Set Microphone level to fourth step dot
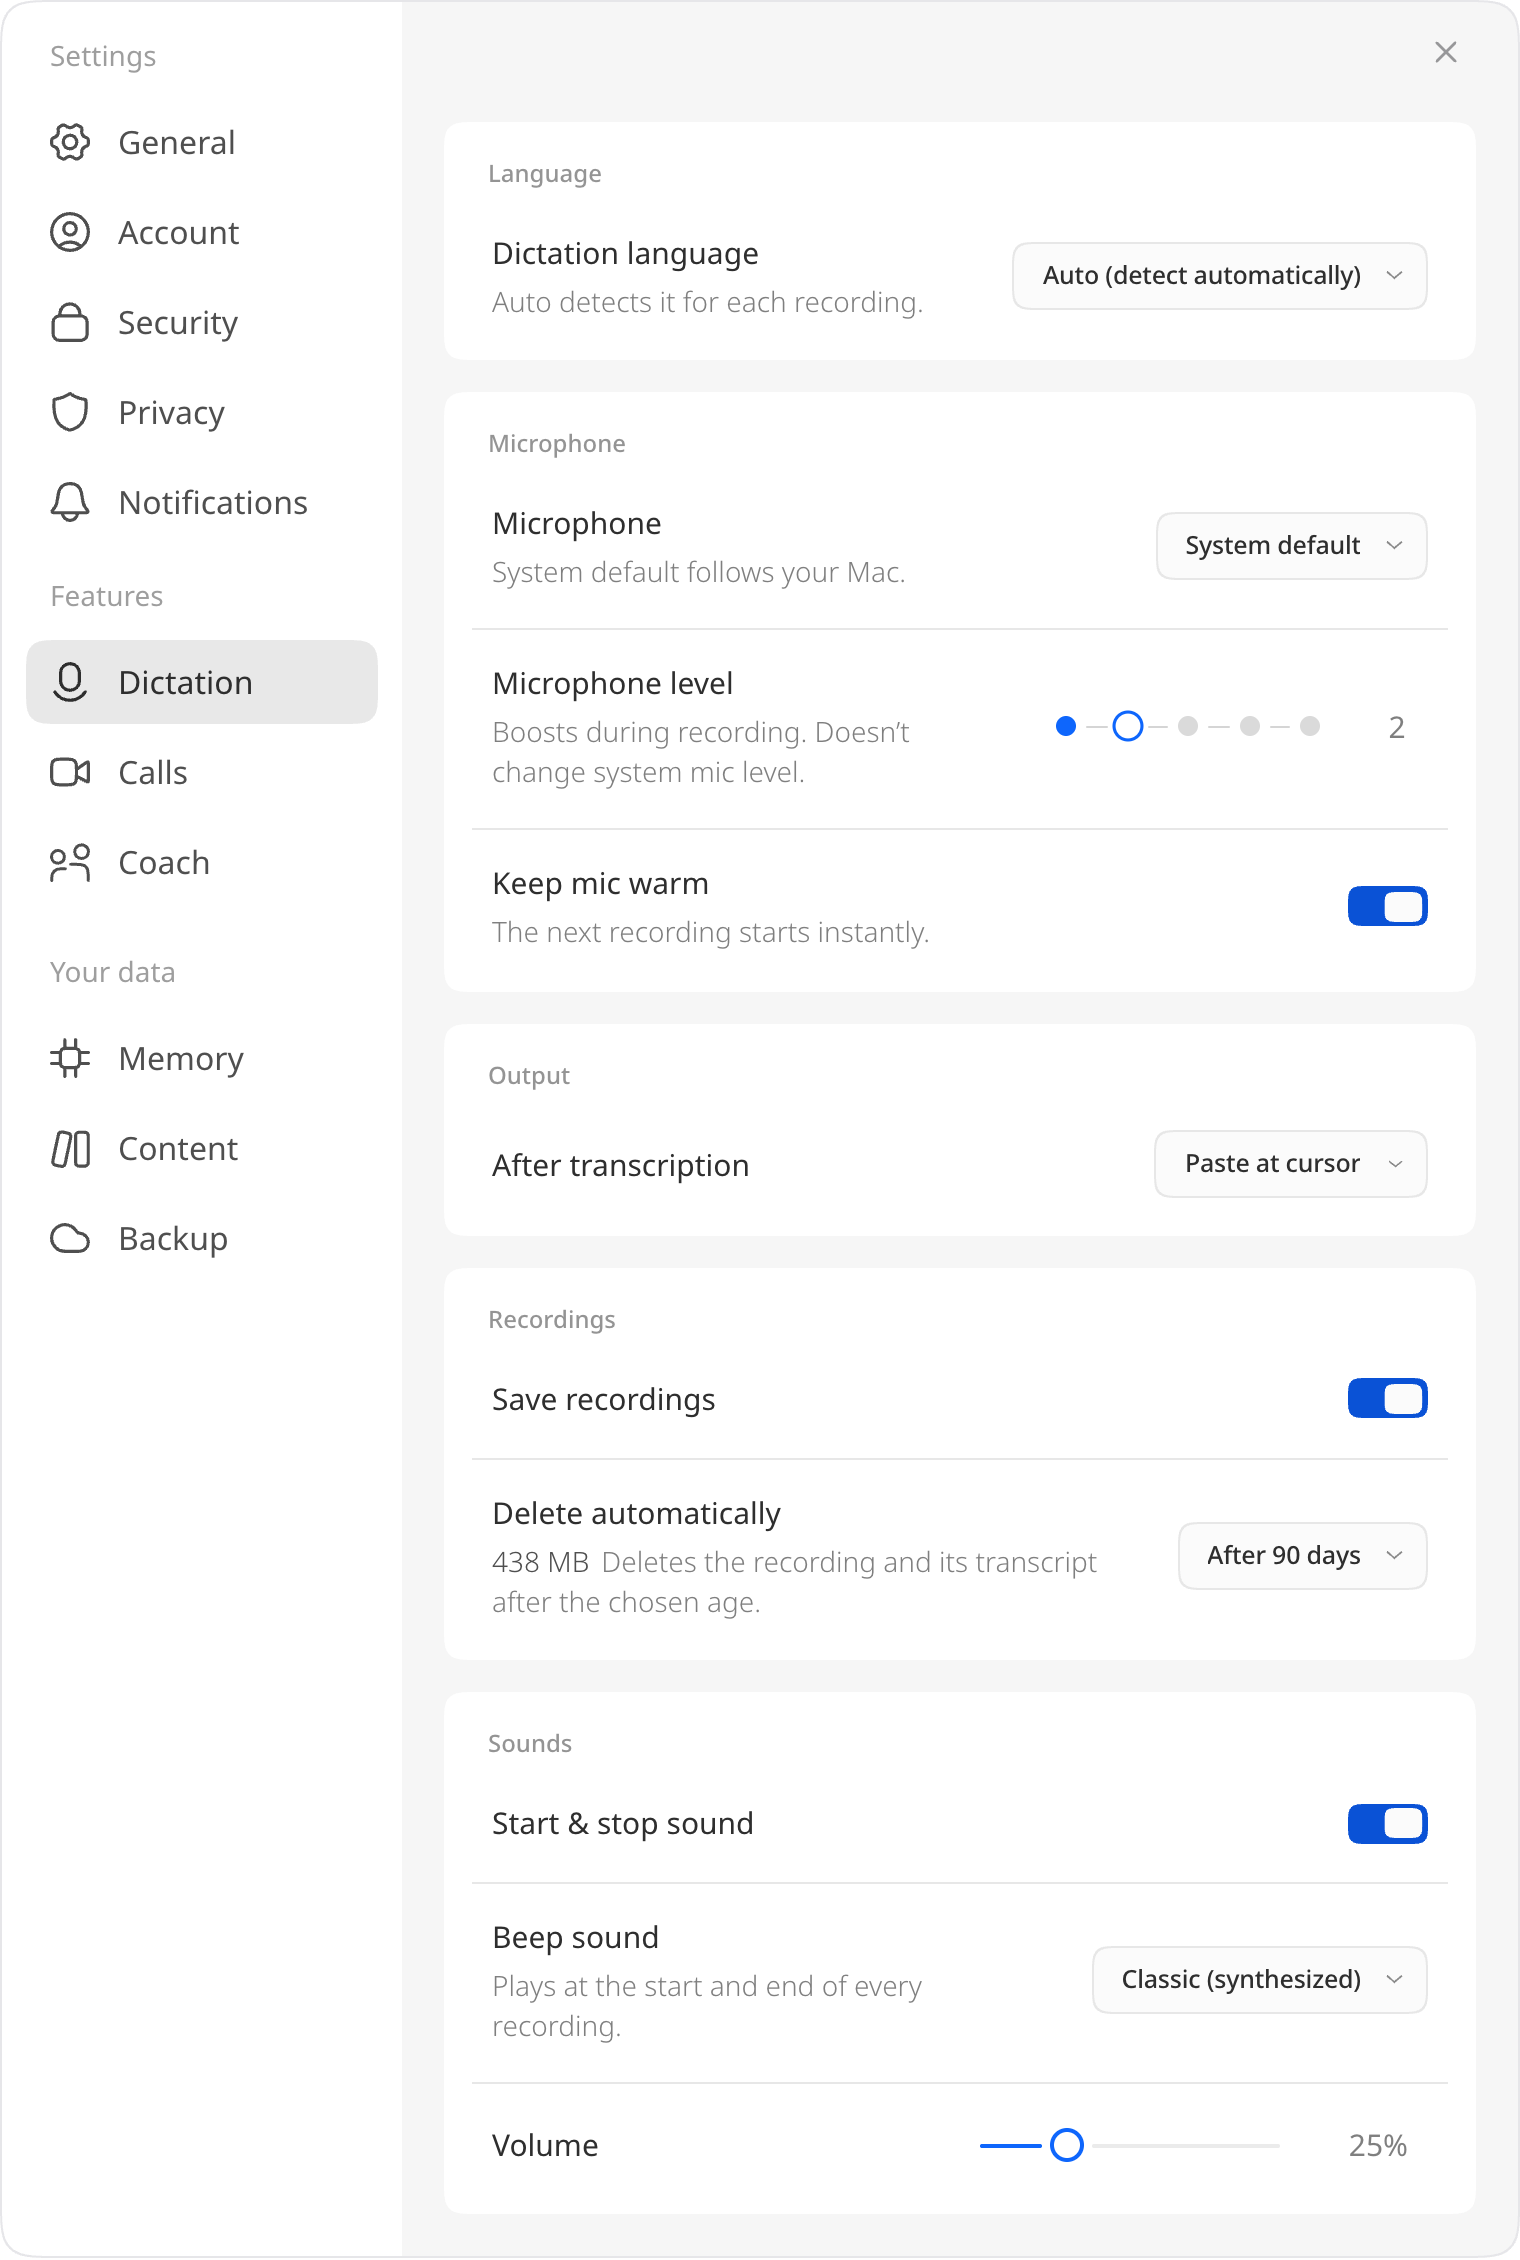Image resolution: width=1520 pixels, height=2260 pixels. point(1250,726)
